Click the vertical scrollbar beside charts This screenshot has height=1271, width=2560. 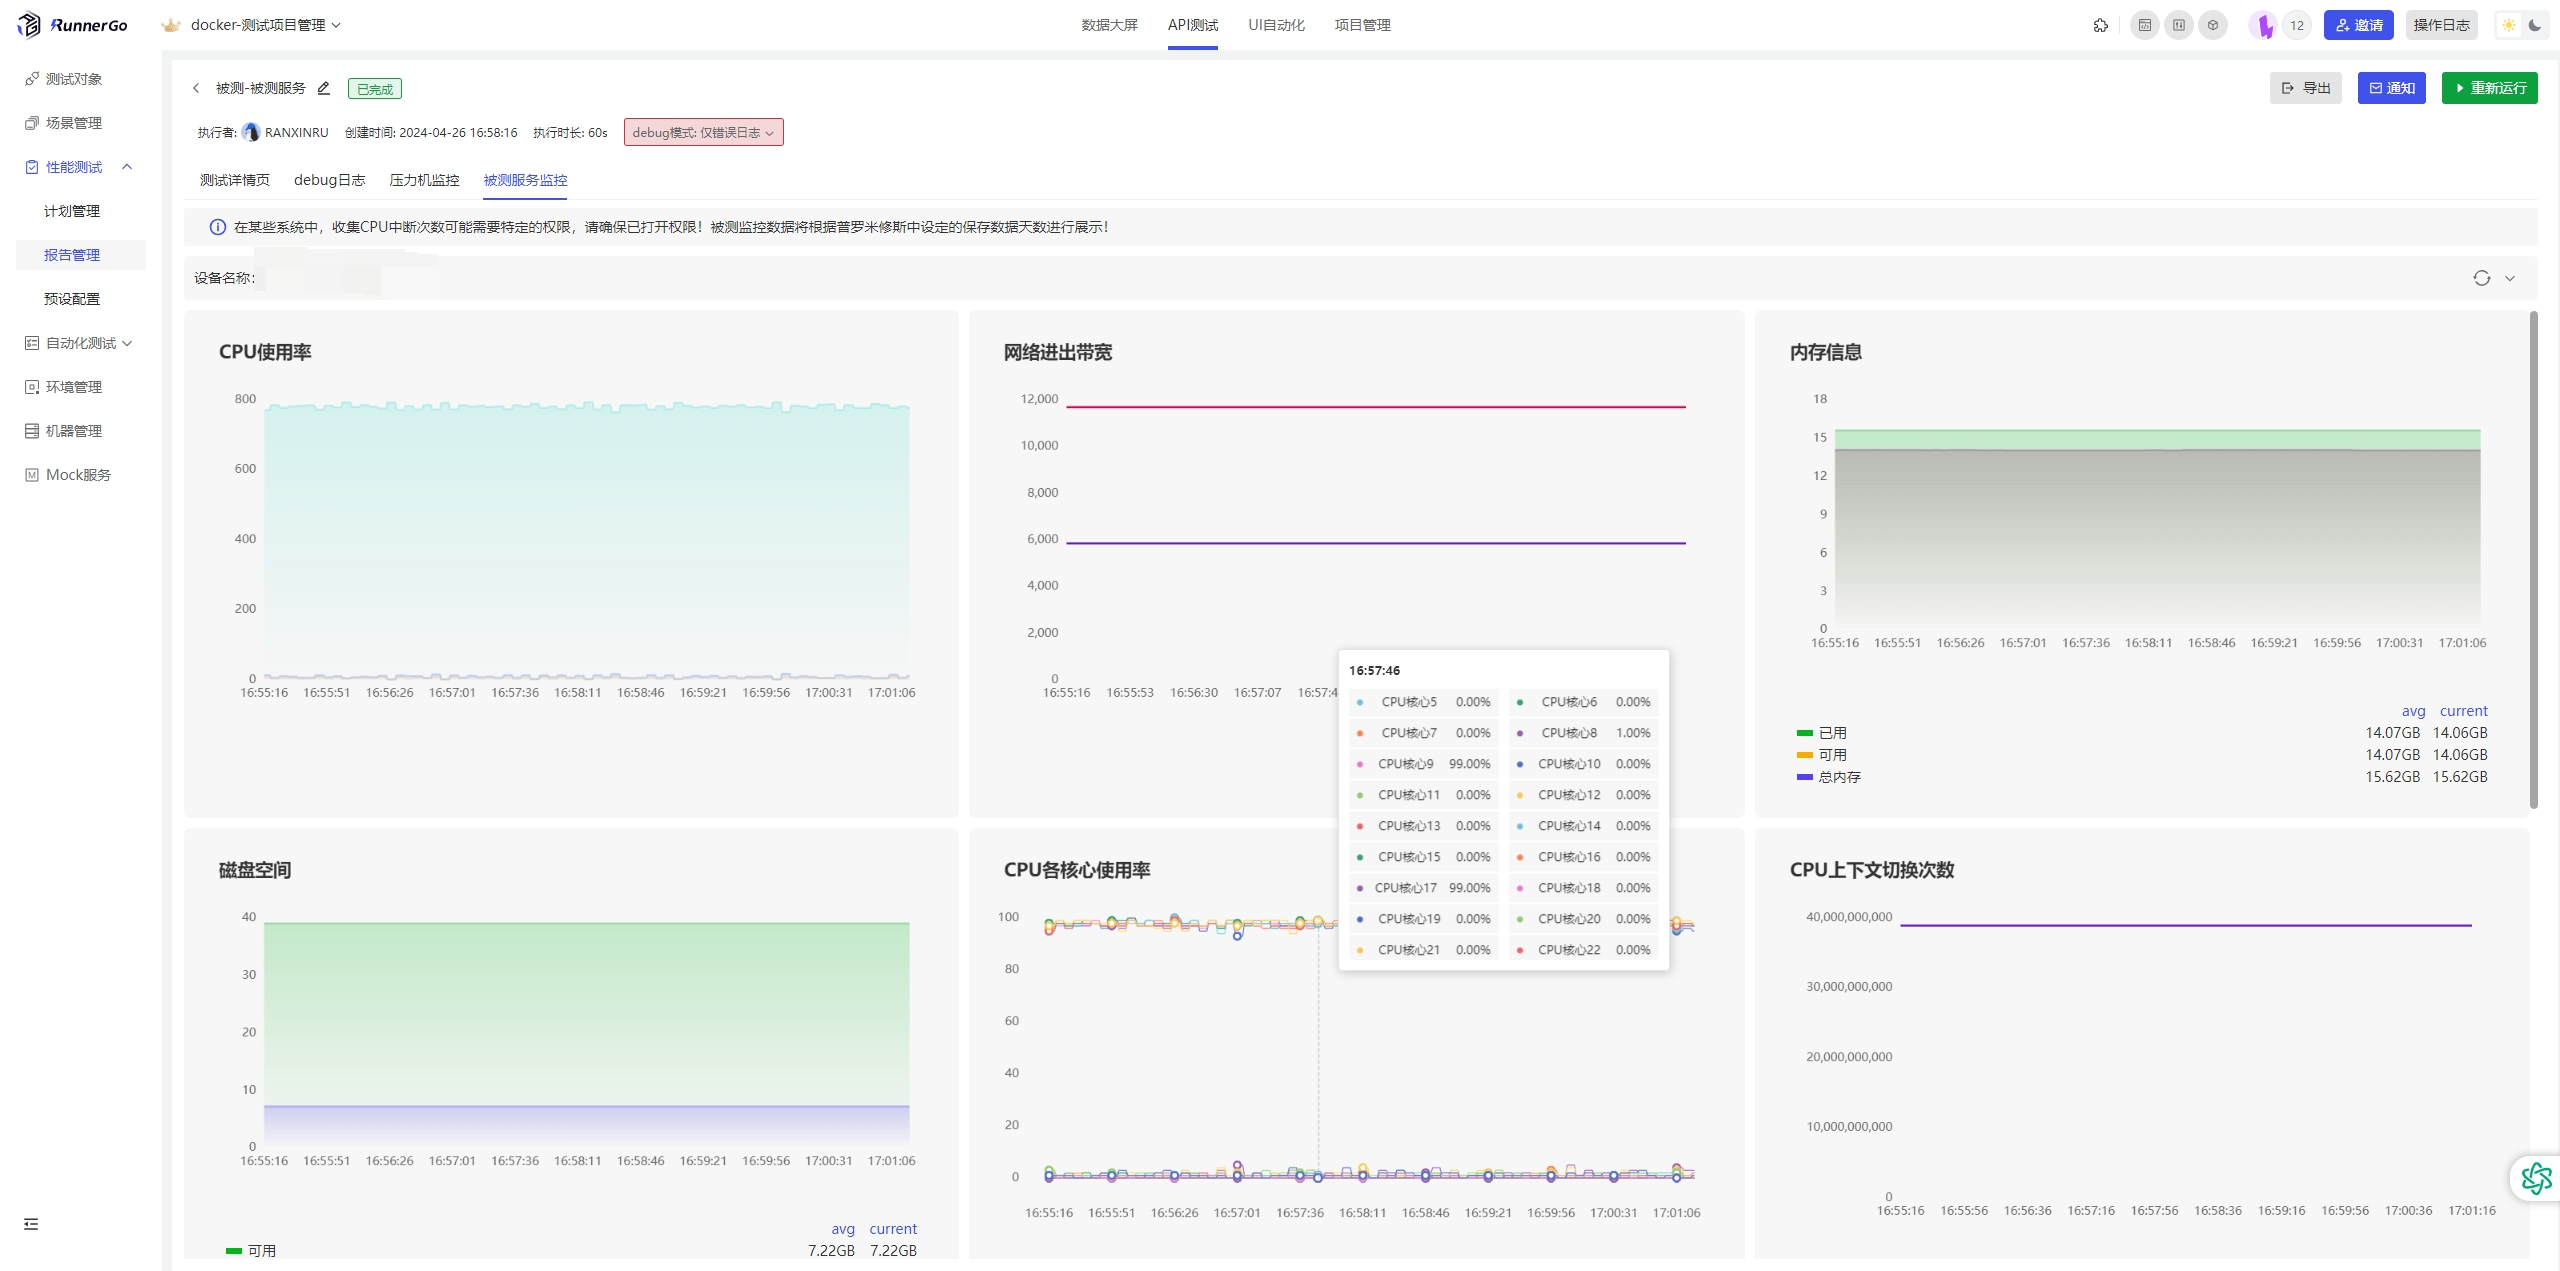pos(2533,560)
